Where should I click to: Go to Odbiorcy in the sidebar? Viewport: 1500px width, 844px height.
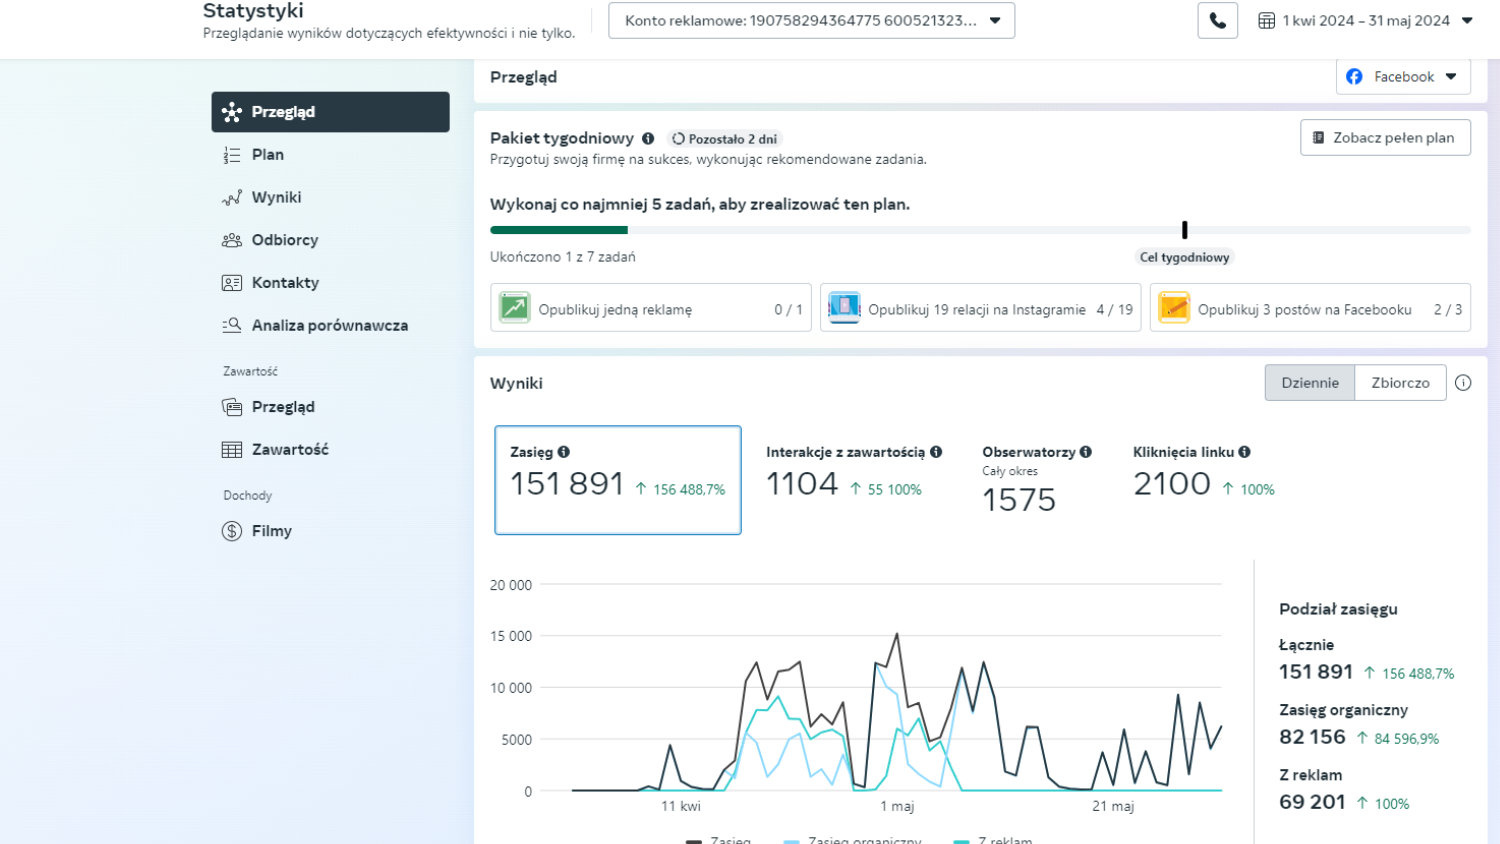point(285,240)
